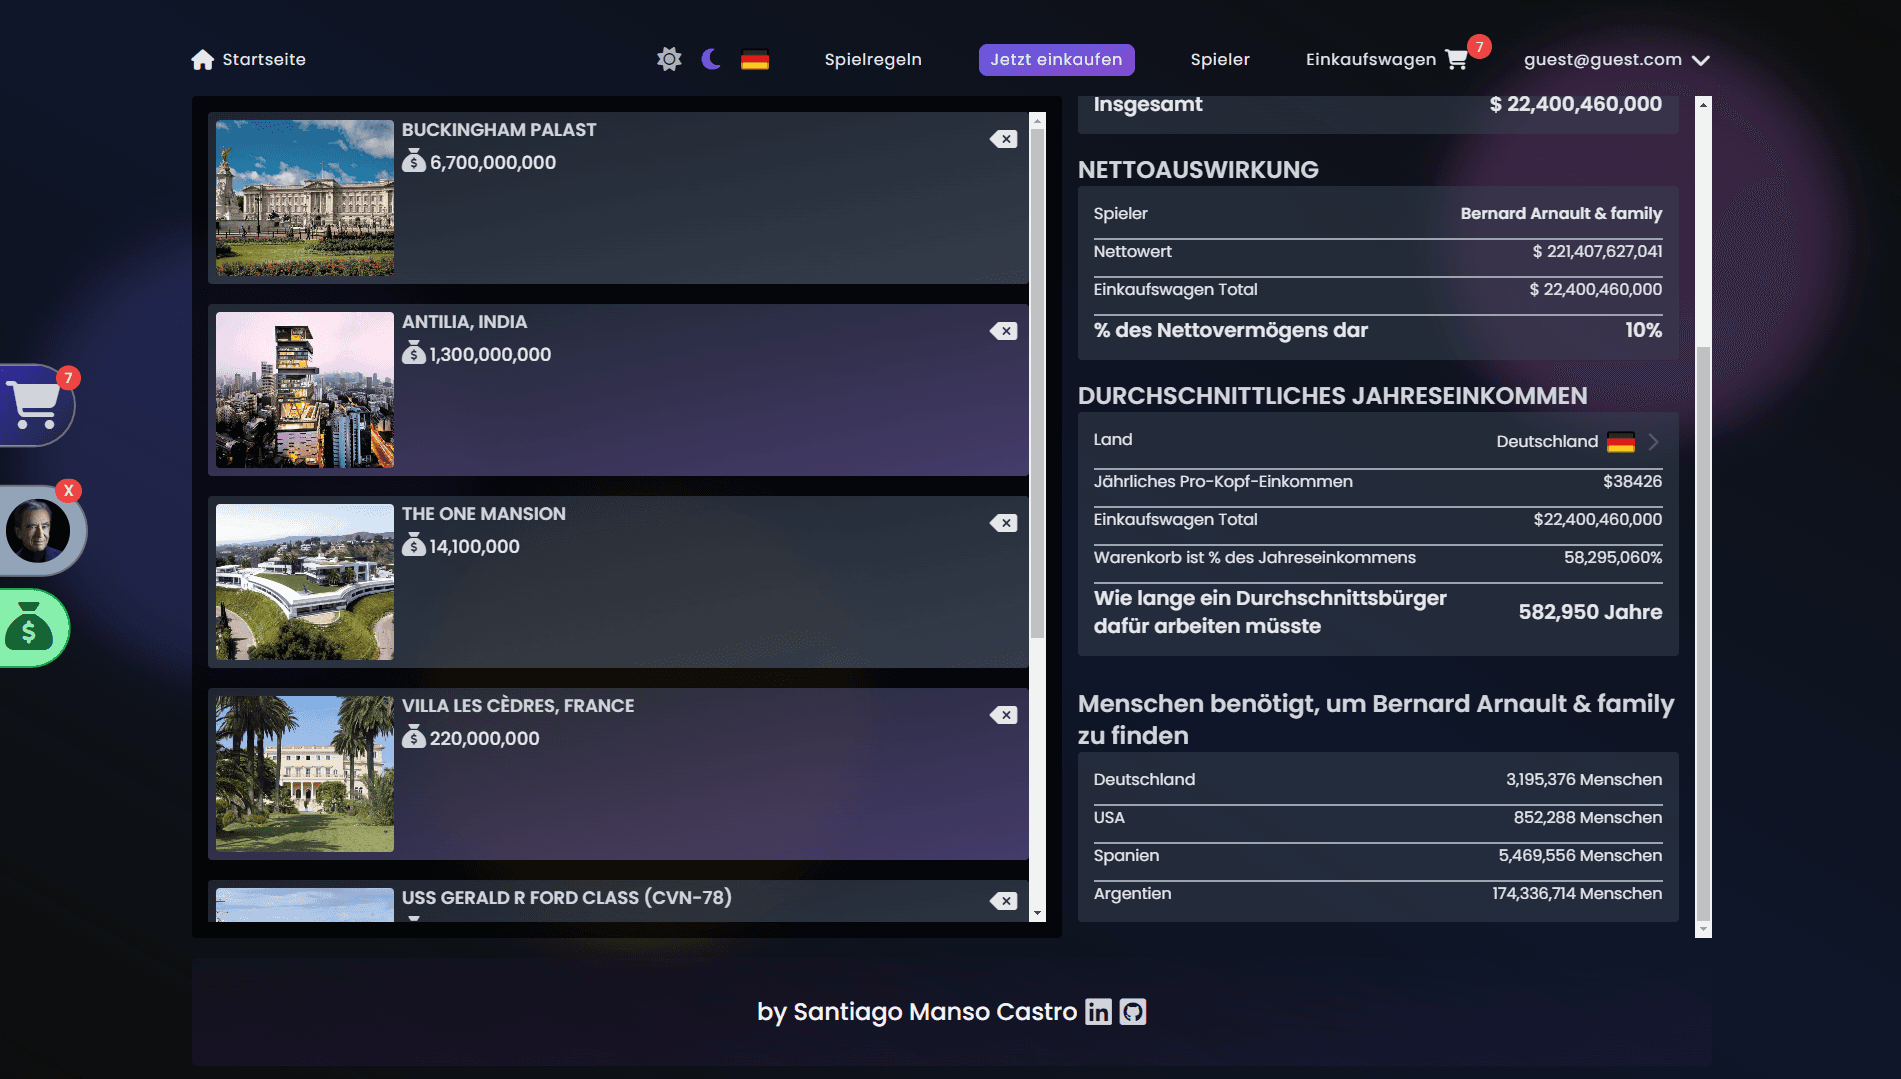Click the cart list scrollbar up arrow
This screenshot has height=1079, width=1901.
pyautogui.click(x=1037, y=121)
